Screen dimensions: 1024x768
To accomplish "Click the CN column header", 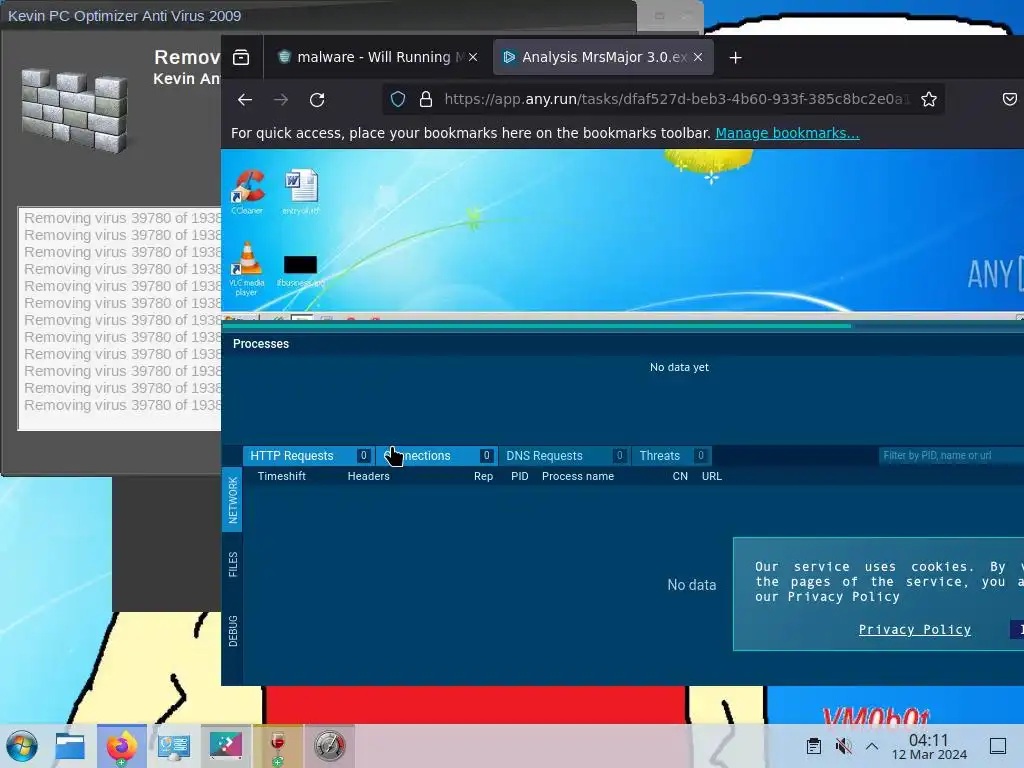I will point(680,476).
